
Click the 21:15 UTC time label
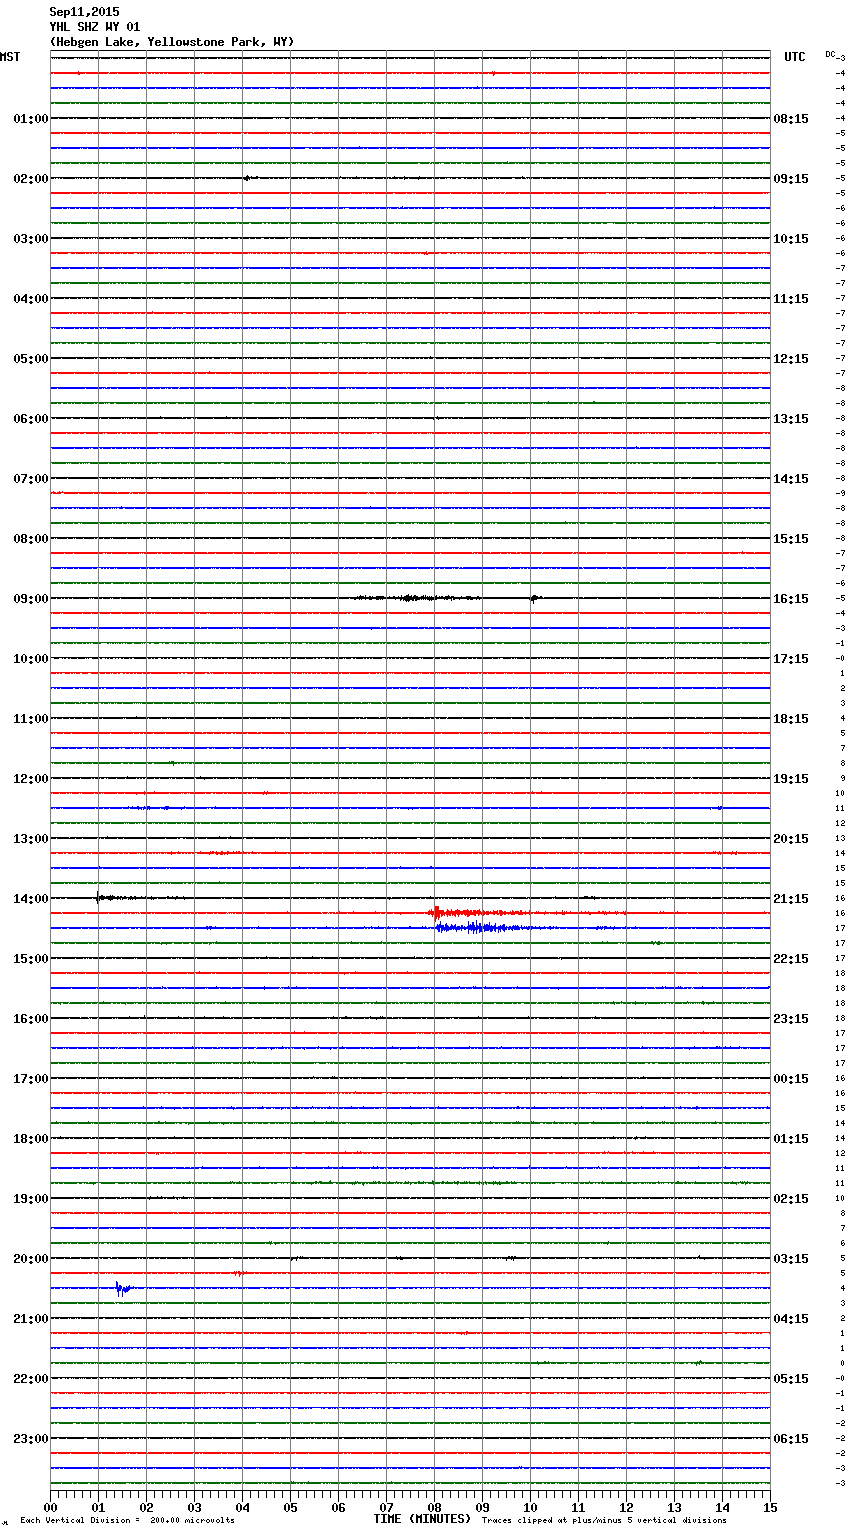791,899
